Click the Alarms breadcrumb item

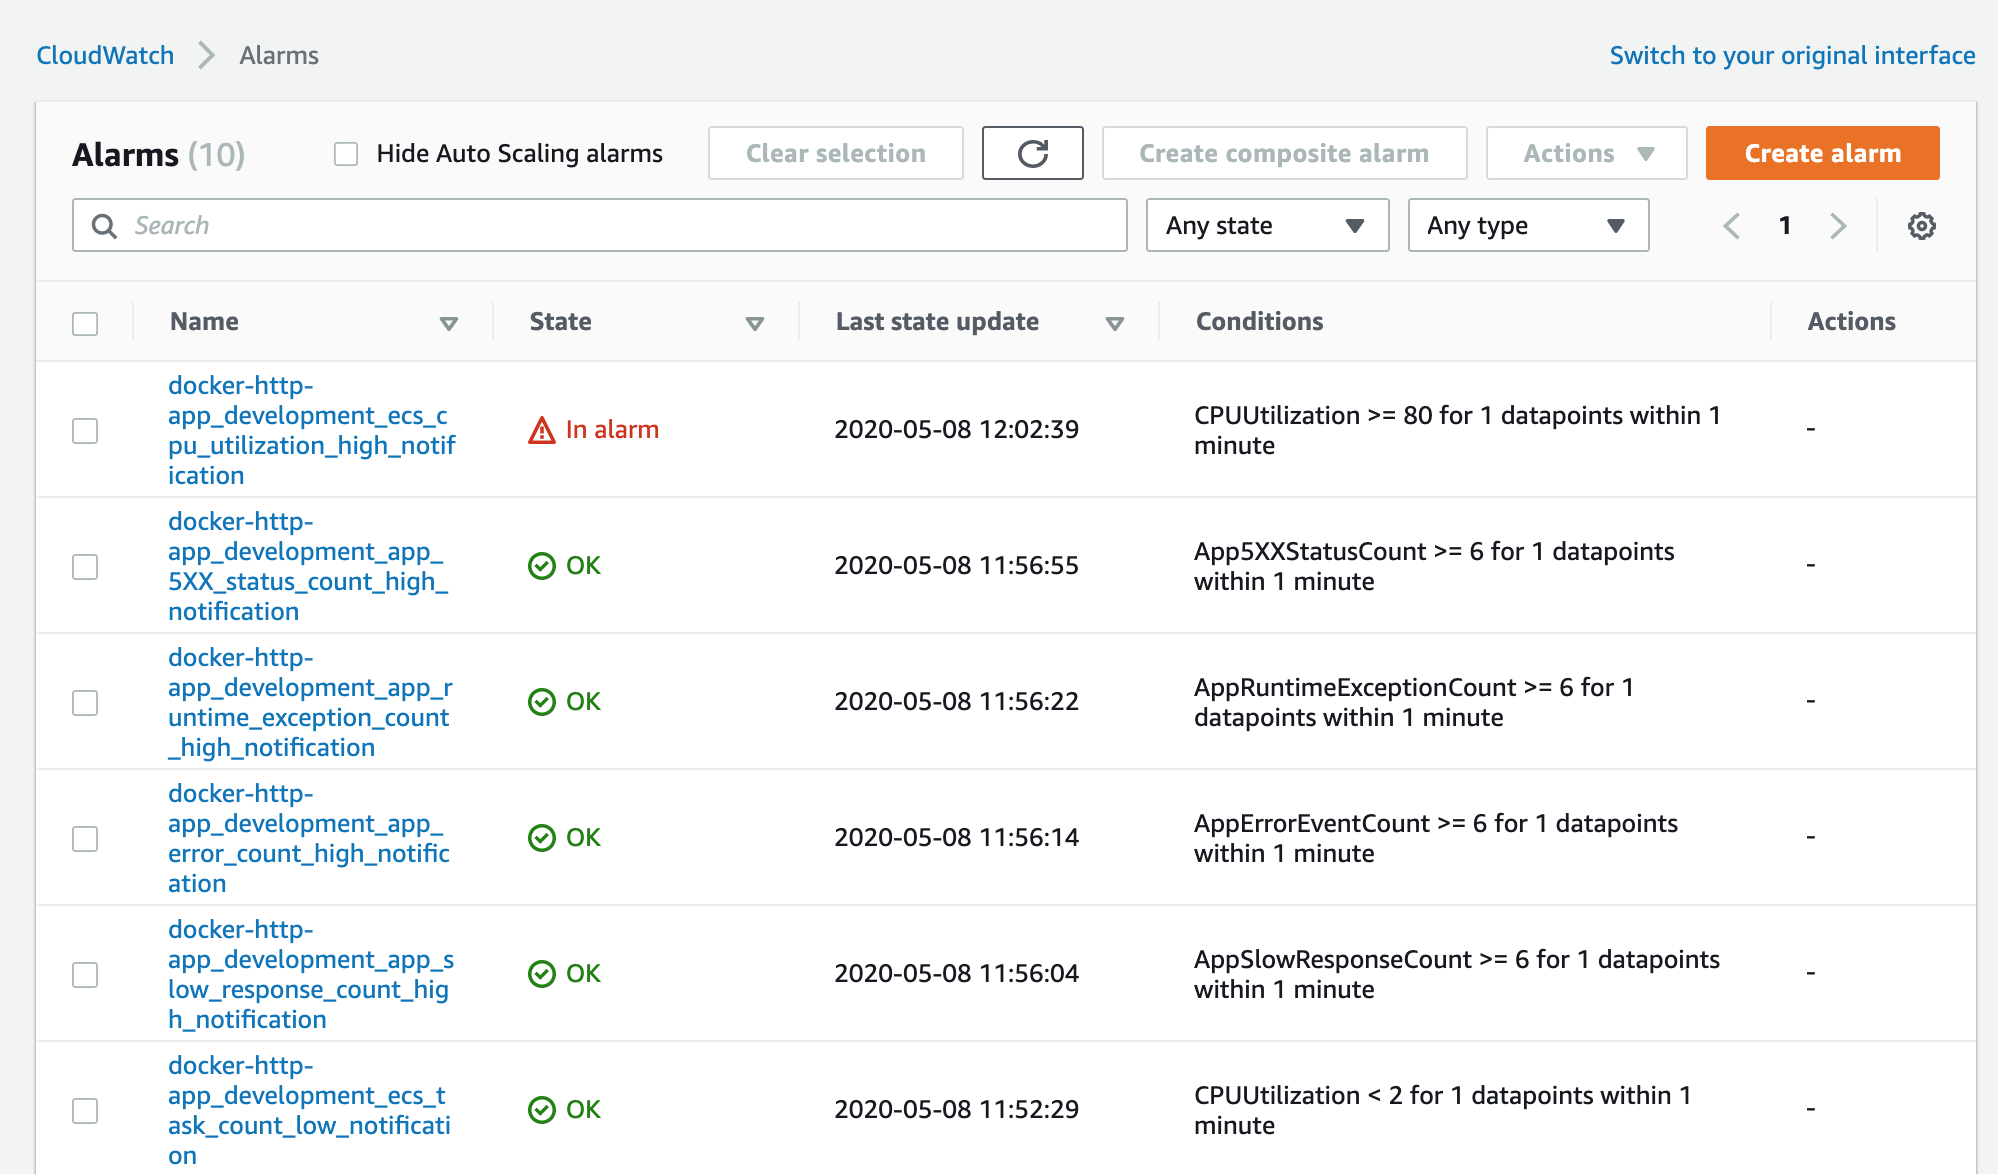click(x=279, y=55)
